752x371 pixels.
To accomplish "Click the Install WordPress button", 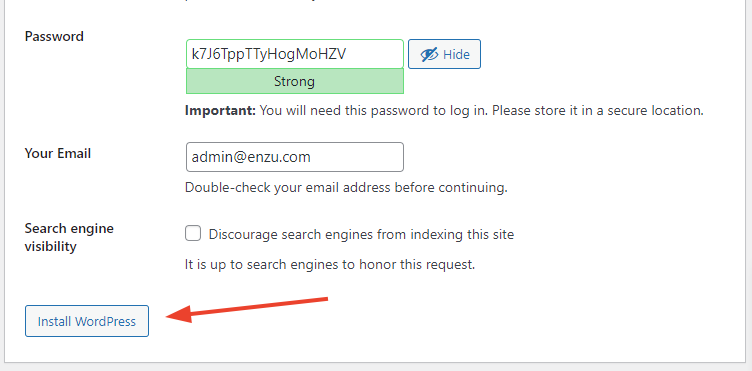I will click(x=87, y=321).
